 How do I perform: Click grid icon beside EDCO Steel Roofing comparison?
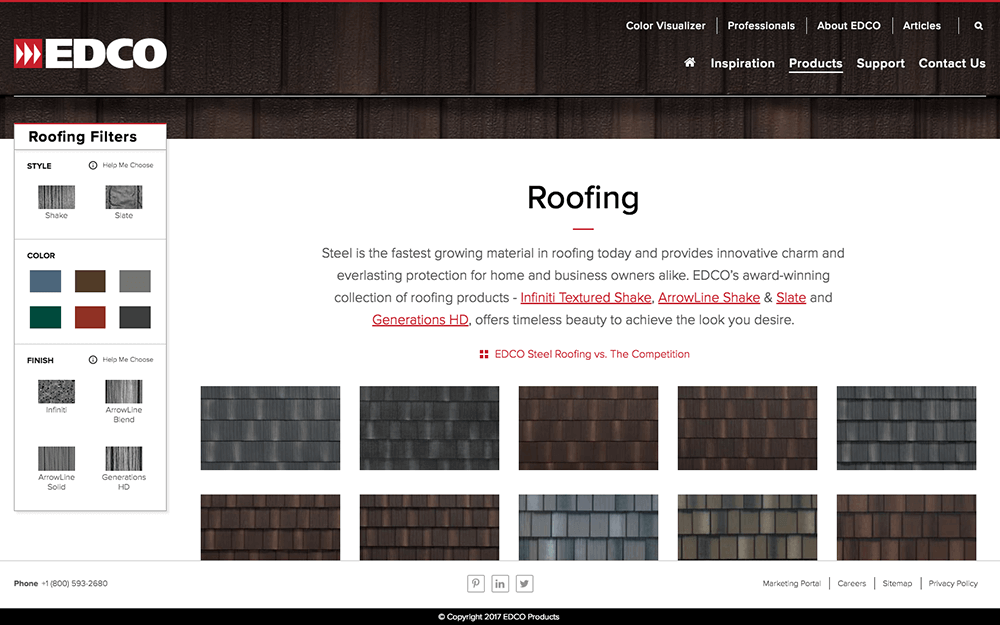pyautogui.click(x=484, y=354)
